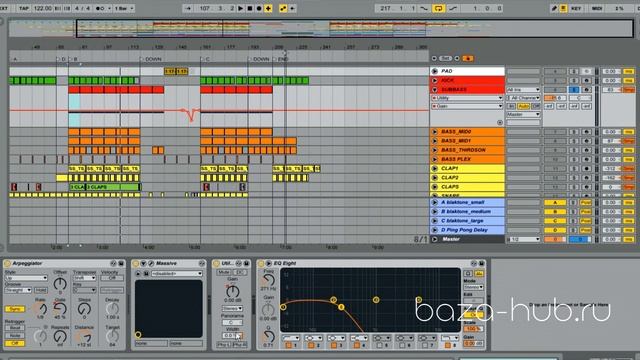
Task: Toggle the punch-in switch
Action: (424, 8)
